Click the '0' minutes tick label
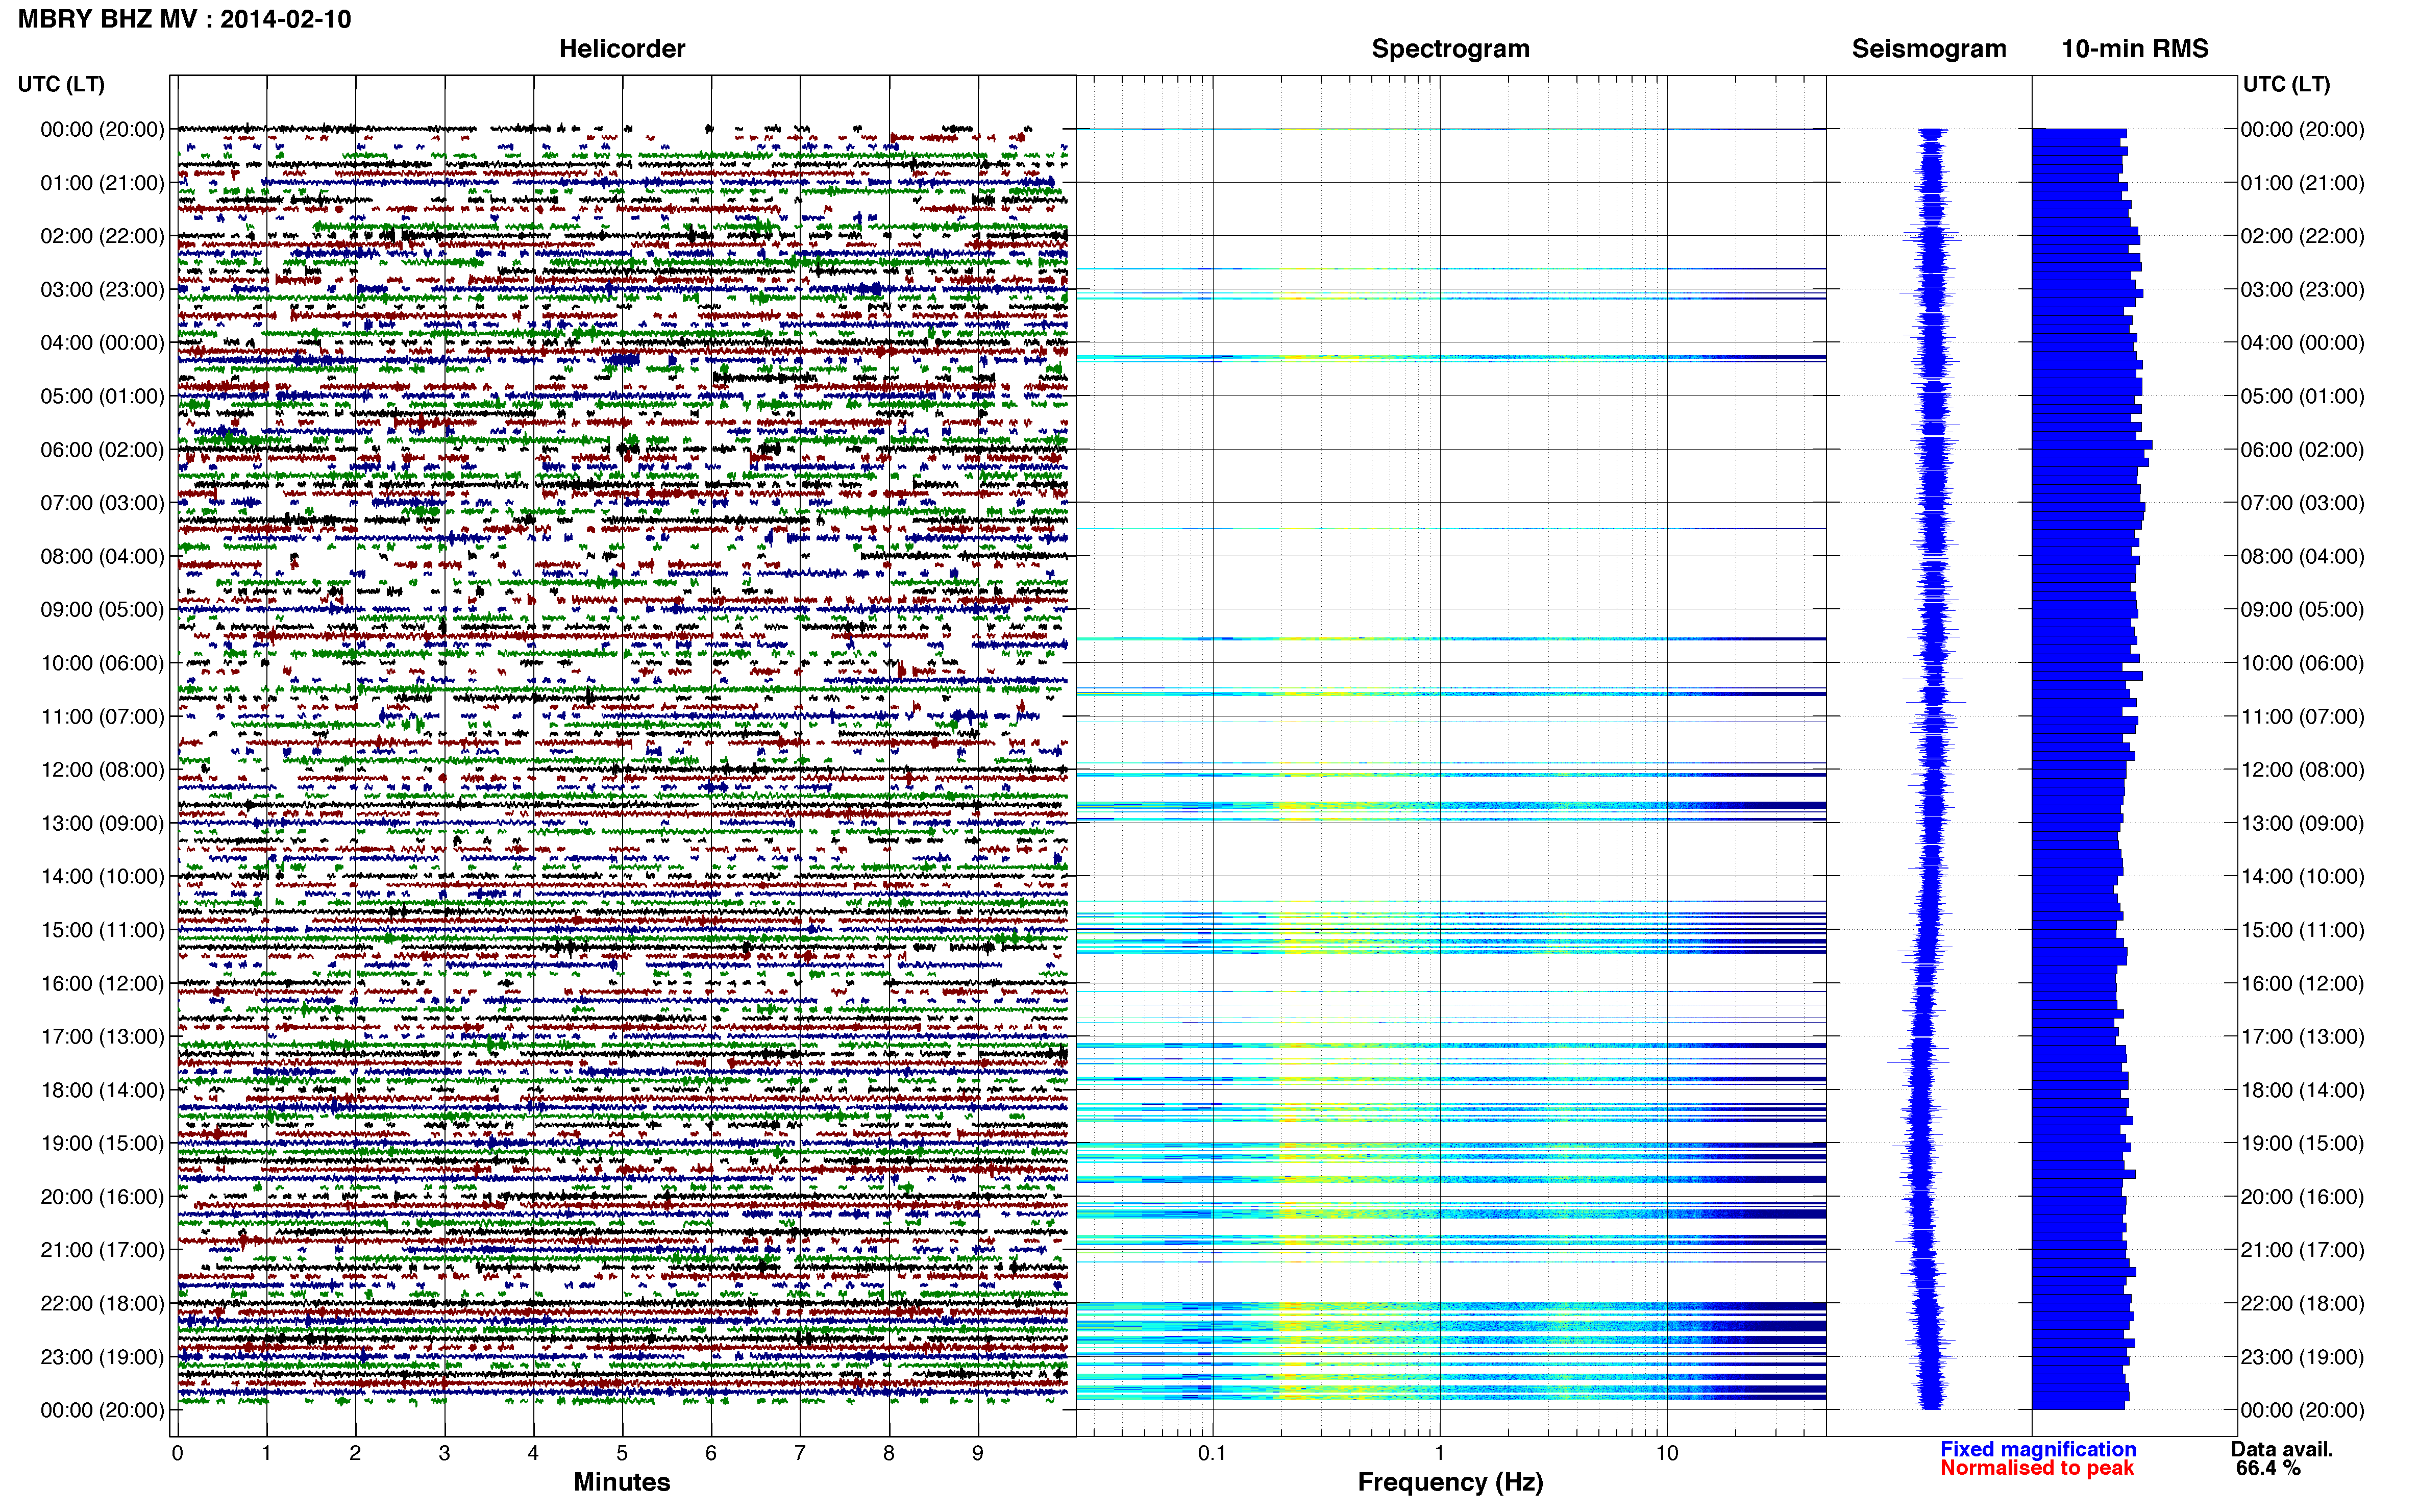2419x1512 pixels. tap(177, 1453)
